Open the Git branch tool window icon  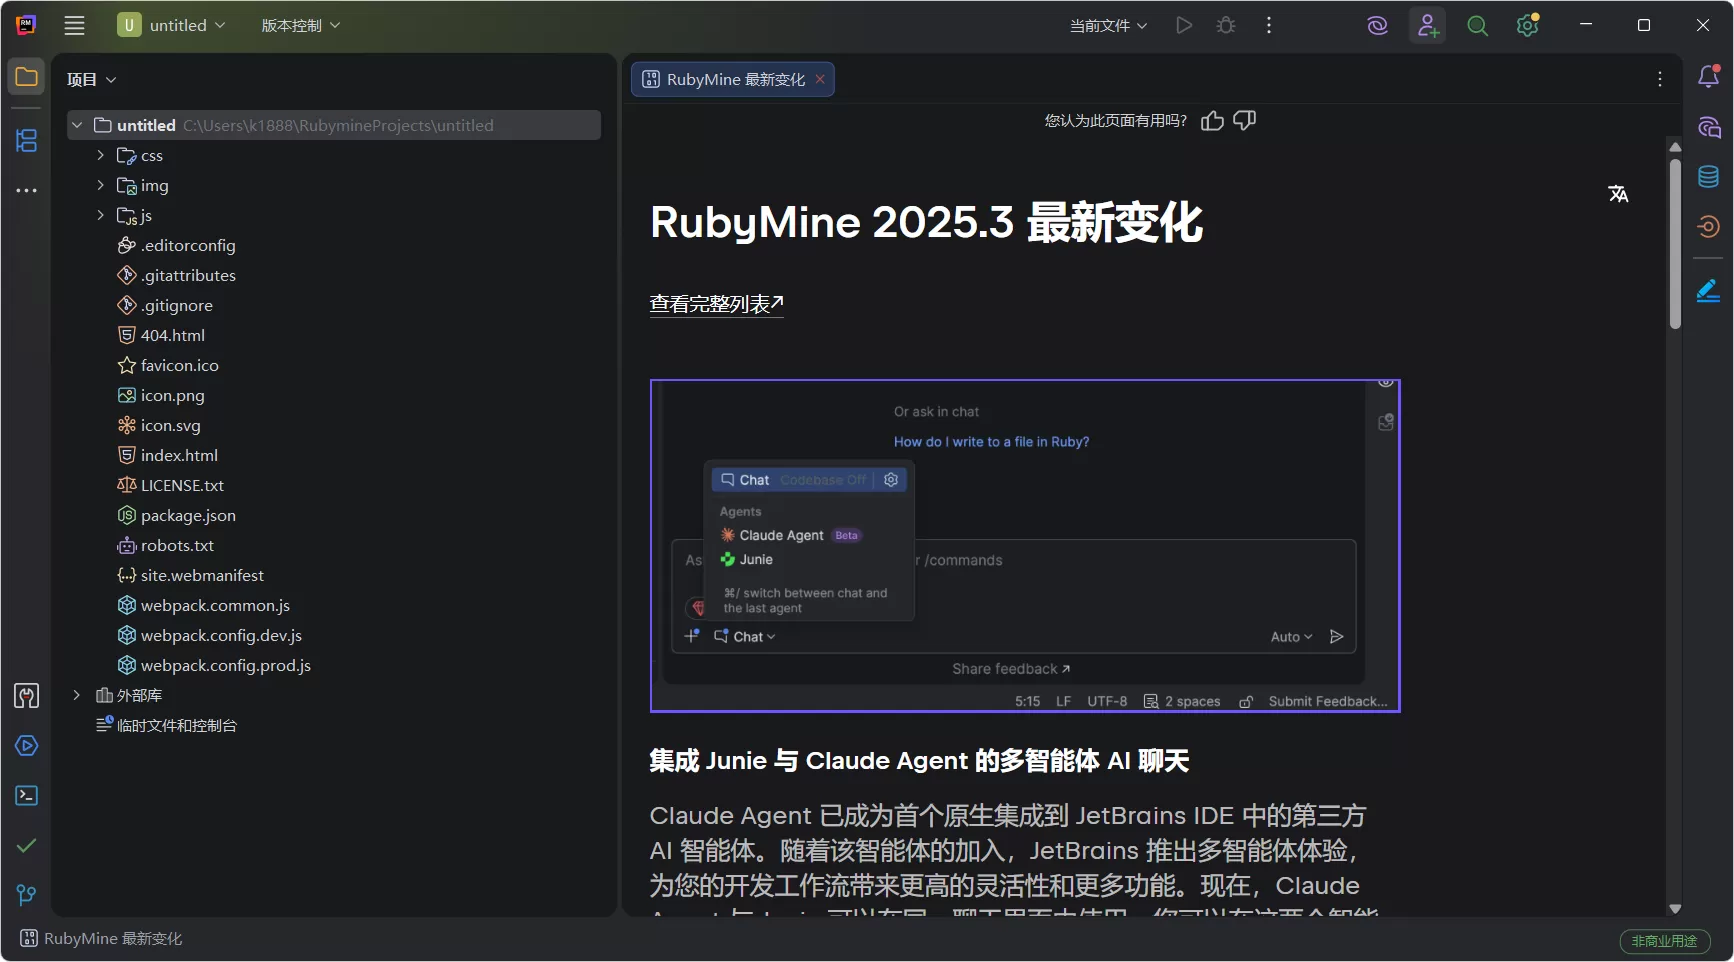tap(26, 895)
